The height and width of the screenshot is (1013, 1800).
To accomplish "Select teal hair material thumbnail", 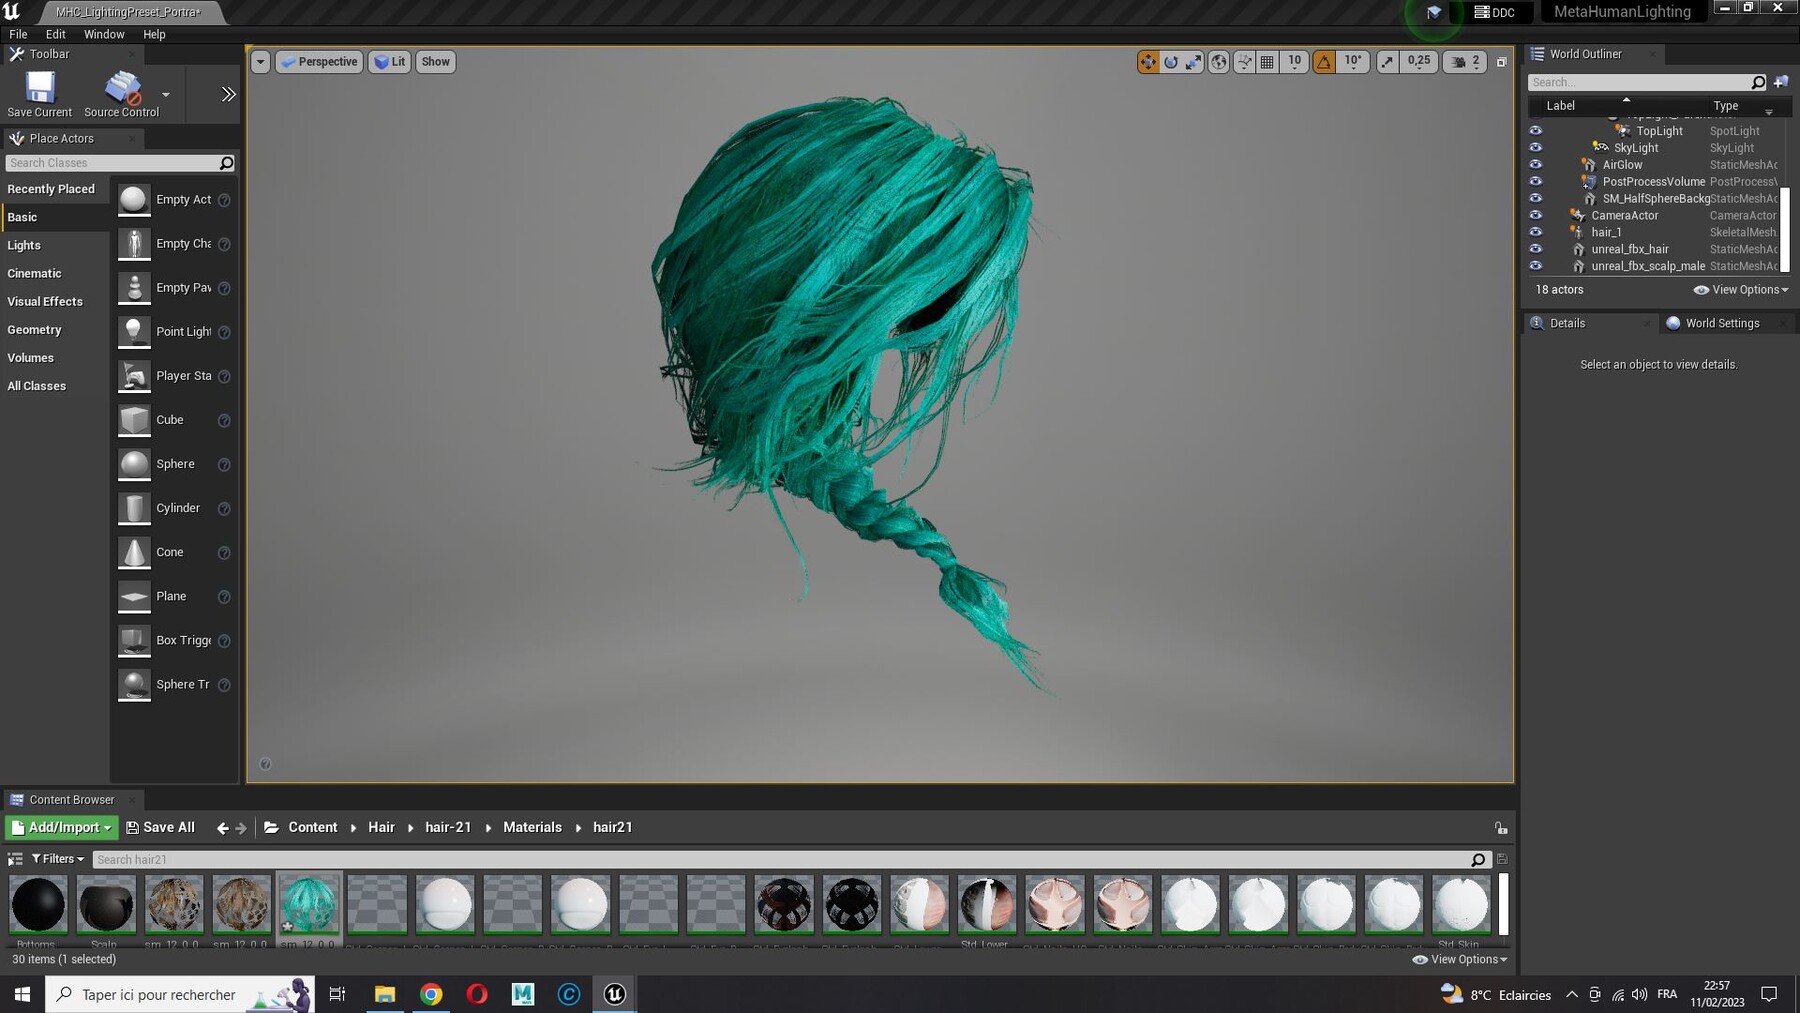I will (x=309, y=904).
